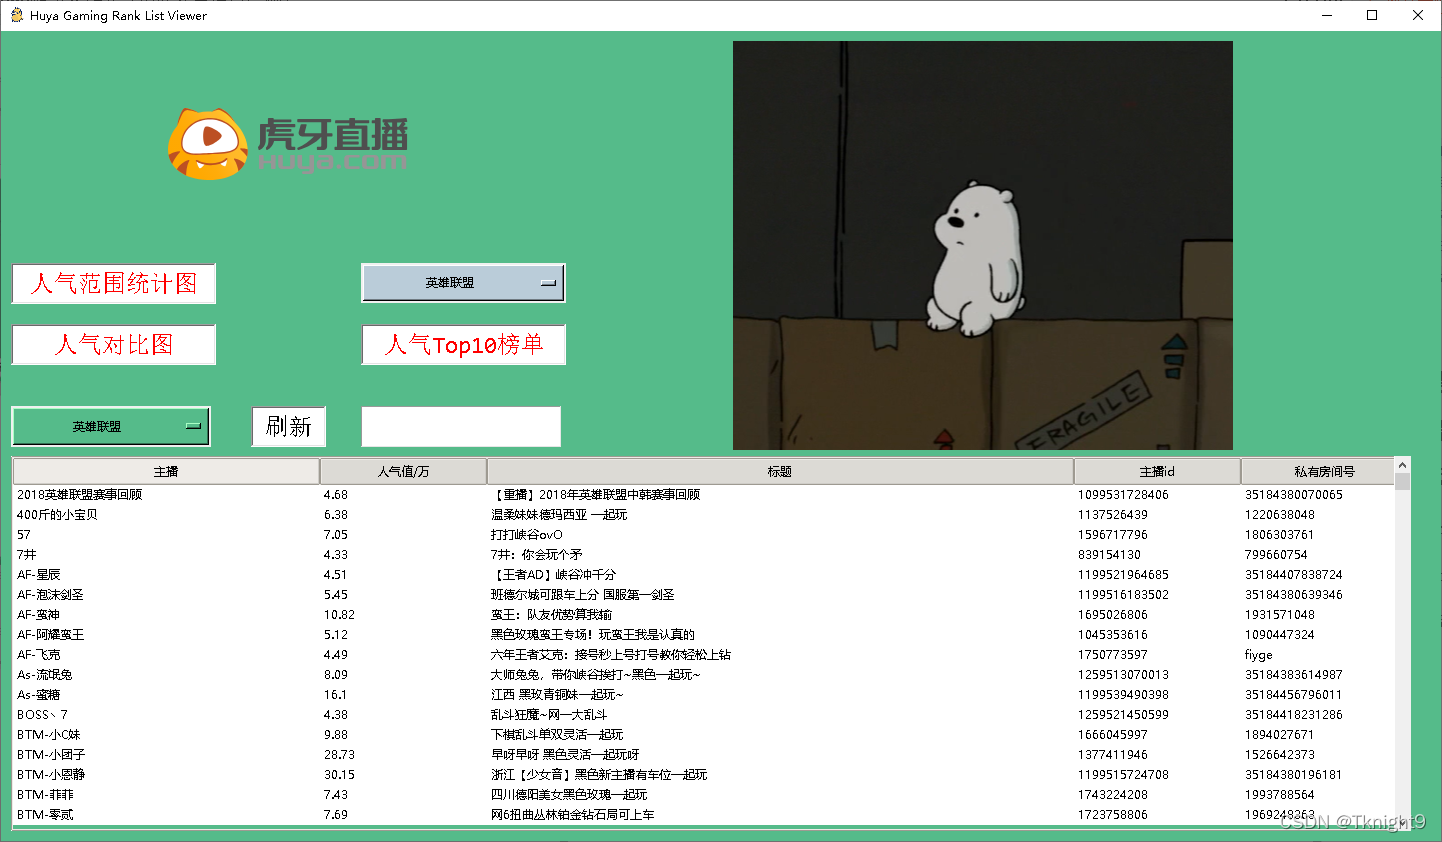This screenshot has height=842, width=1442.
Task: Sort by 人气值/万 column header
Action: (403, 471)
